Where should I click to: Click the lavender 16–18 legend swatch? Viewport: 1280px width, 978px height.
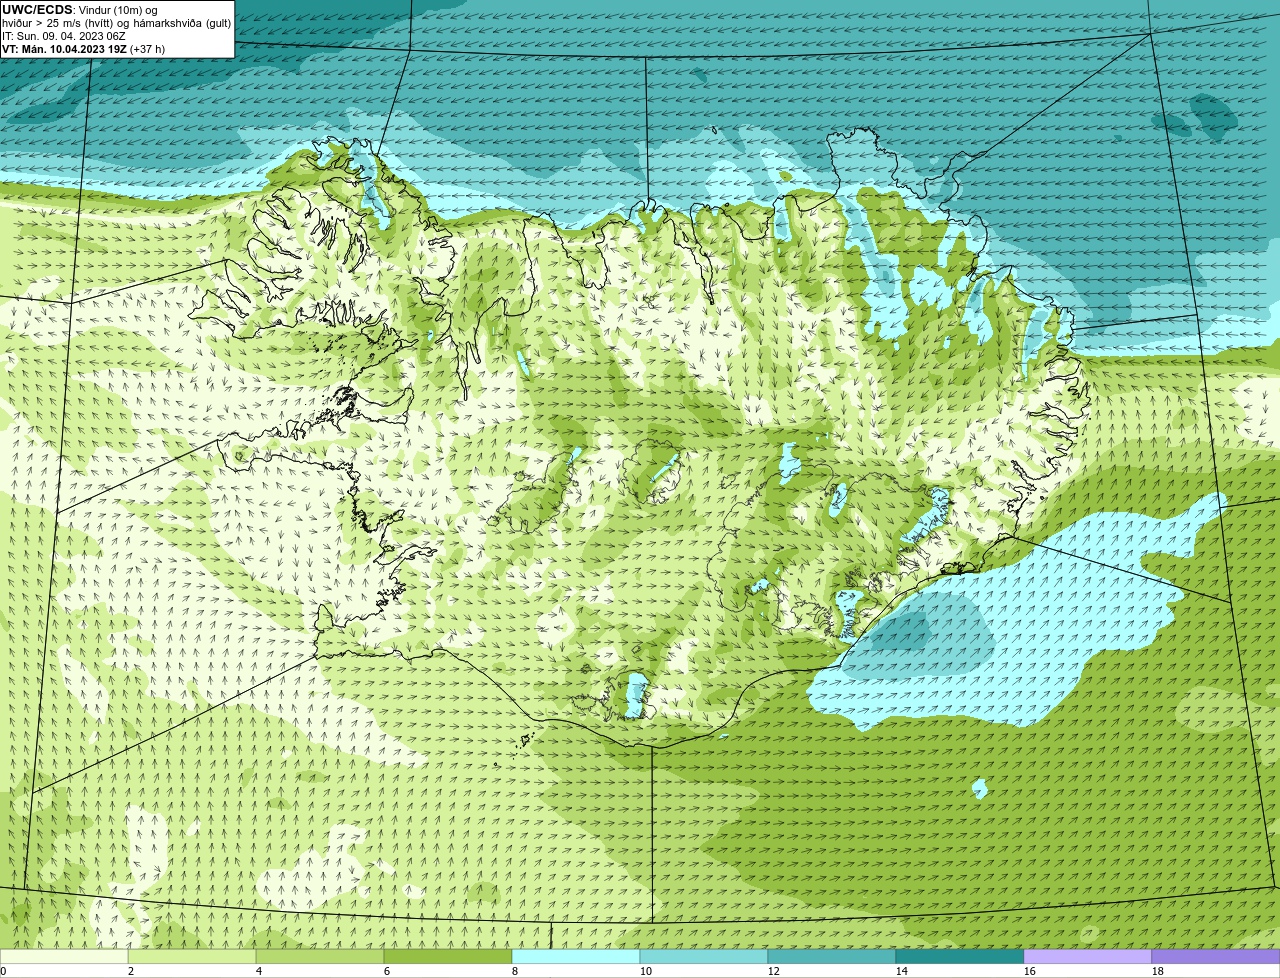tap(1089, 956)
